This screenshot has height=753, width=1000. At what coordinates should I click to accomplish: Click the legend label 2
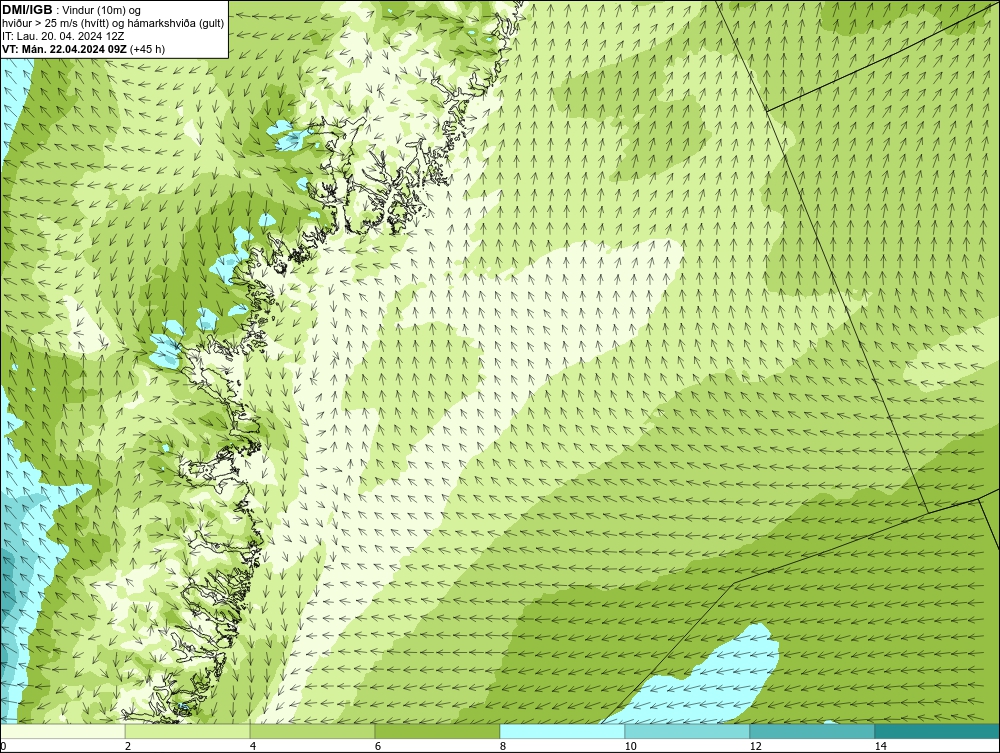click(128, 746)
